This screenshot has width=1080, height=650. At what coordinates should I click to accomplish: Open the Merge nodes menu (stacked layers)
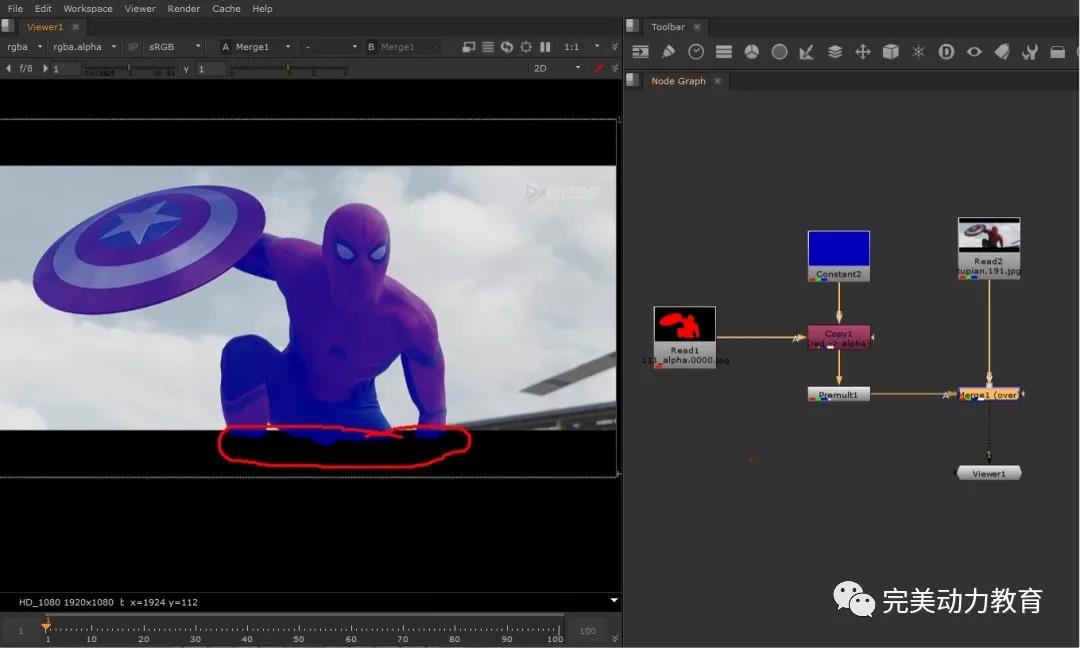pyautogui.click(x=835, y=52)
